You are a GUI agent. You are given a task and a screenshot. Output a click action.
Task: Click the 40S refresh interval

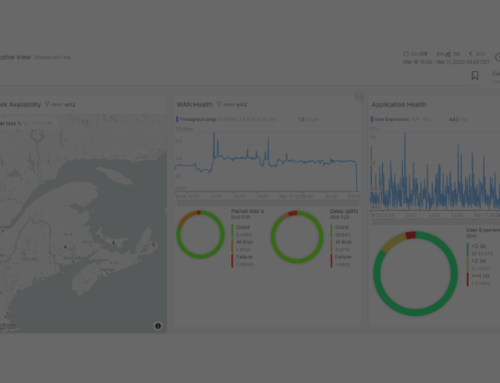(x=480, y=54)
